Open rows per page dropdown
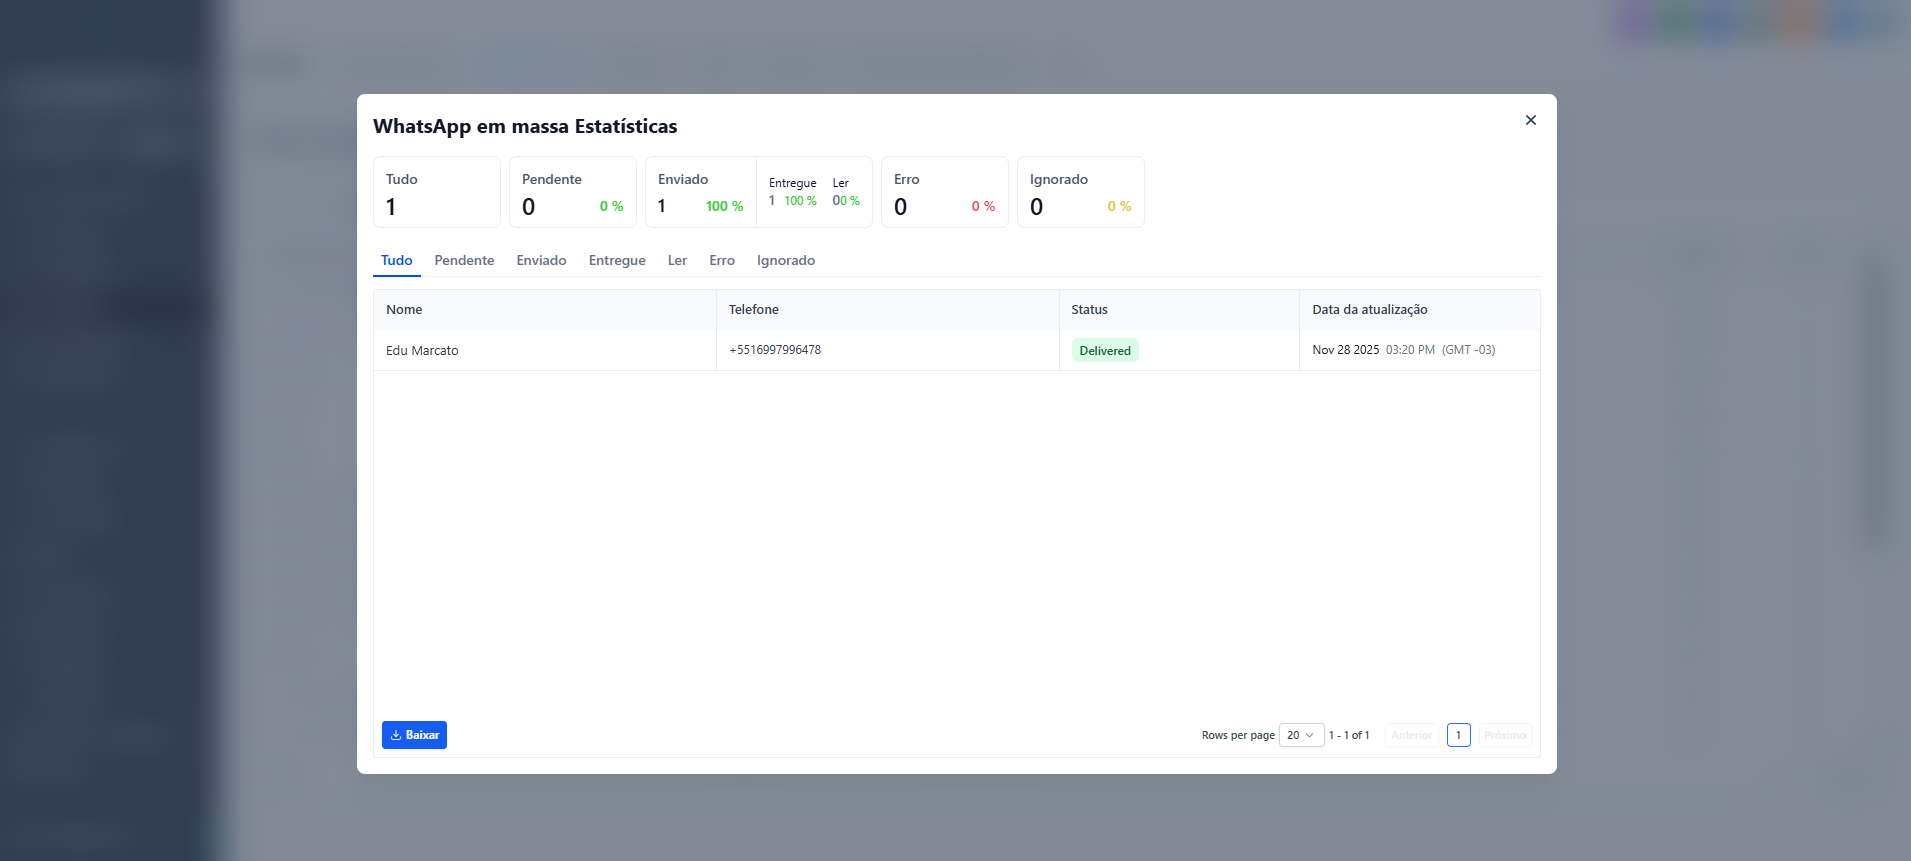The width and height of the screenshot is (1911, 861). 1301,735
